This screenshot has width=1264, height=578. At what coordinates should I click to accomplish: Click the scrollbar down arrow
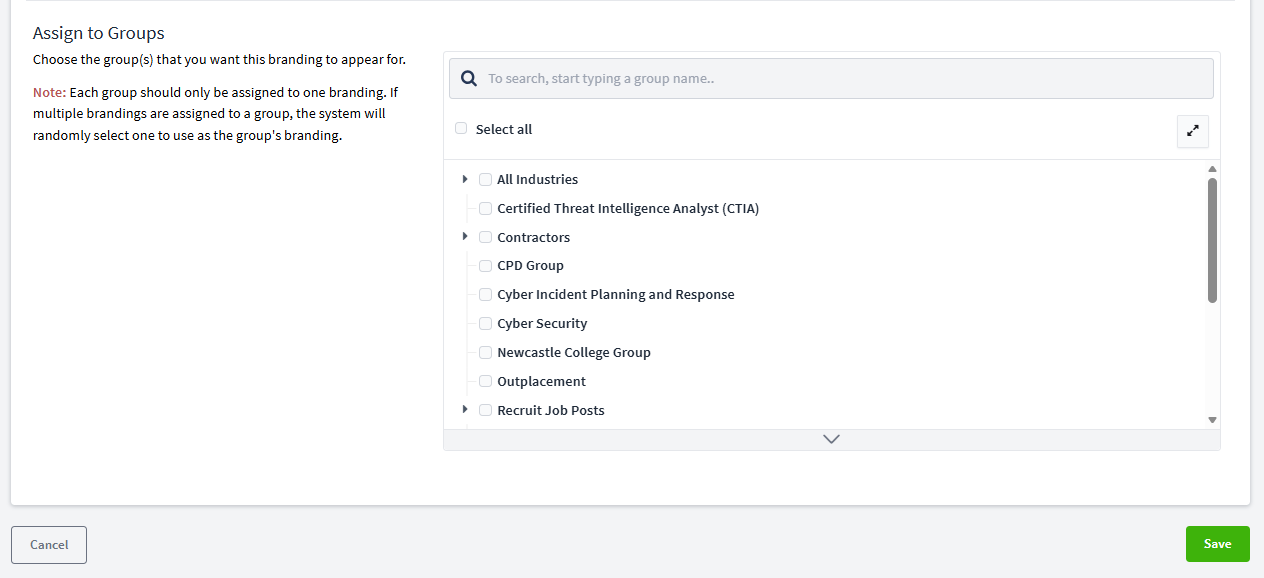1212,420
